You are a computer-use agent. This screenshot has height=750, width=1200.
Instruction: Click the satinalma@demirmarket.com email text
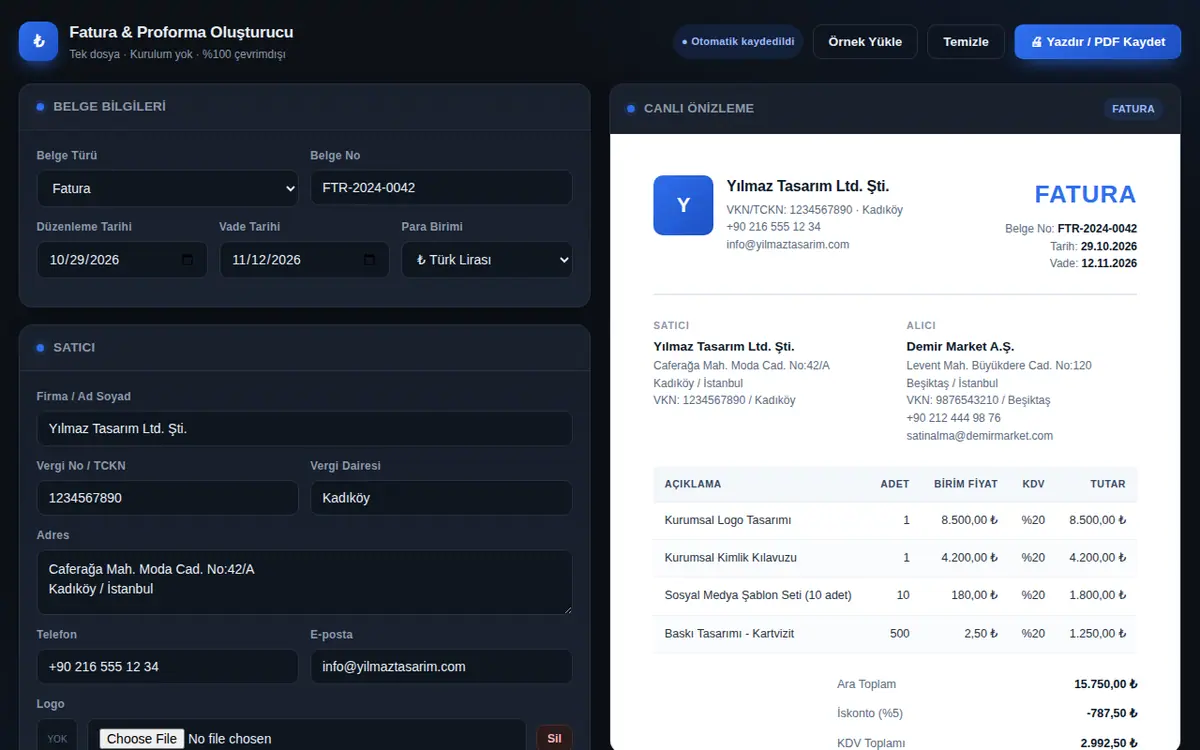pos(980,436)
